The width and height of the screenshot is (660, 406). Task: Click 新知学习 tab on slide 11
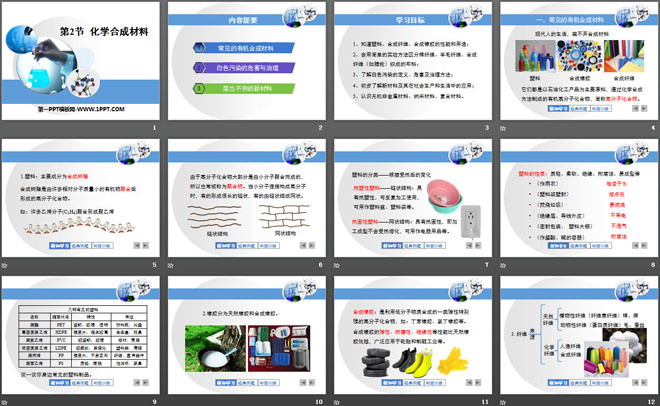[x=391, y=383]
